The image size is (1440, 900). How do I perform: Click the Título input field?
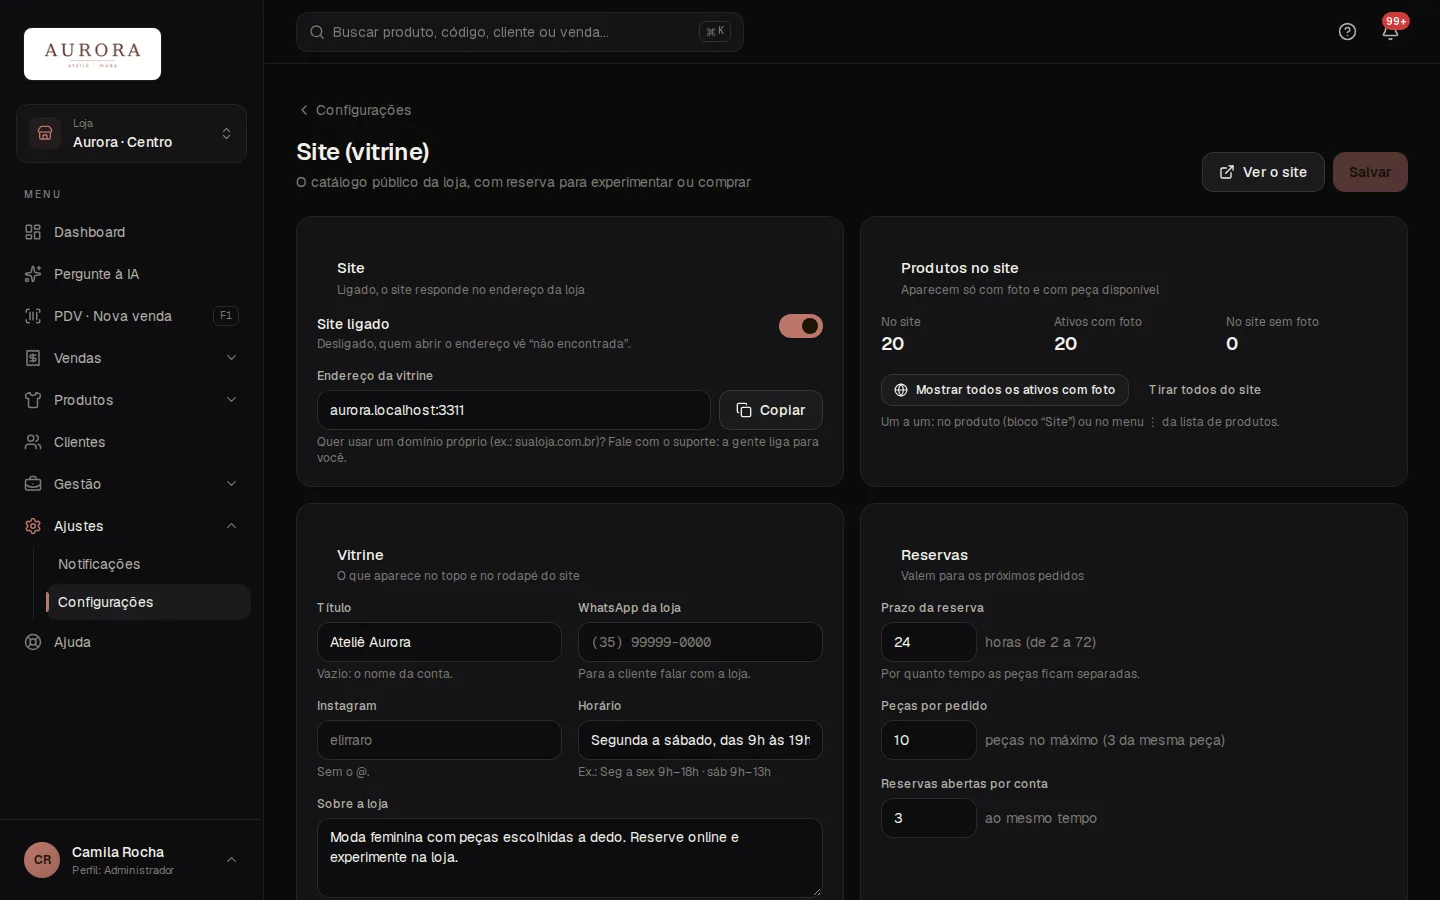point(439,642)
